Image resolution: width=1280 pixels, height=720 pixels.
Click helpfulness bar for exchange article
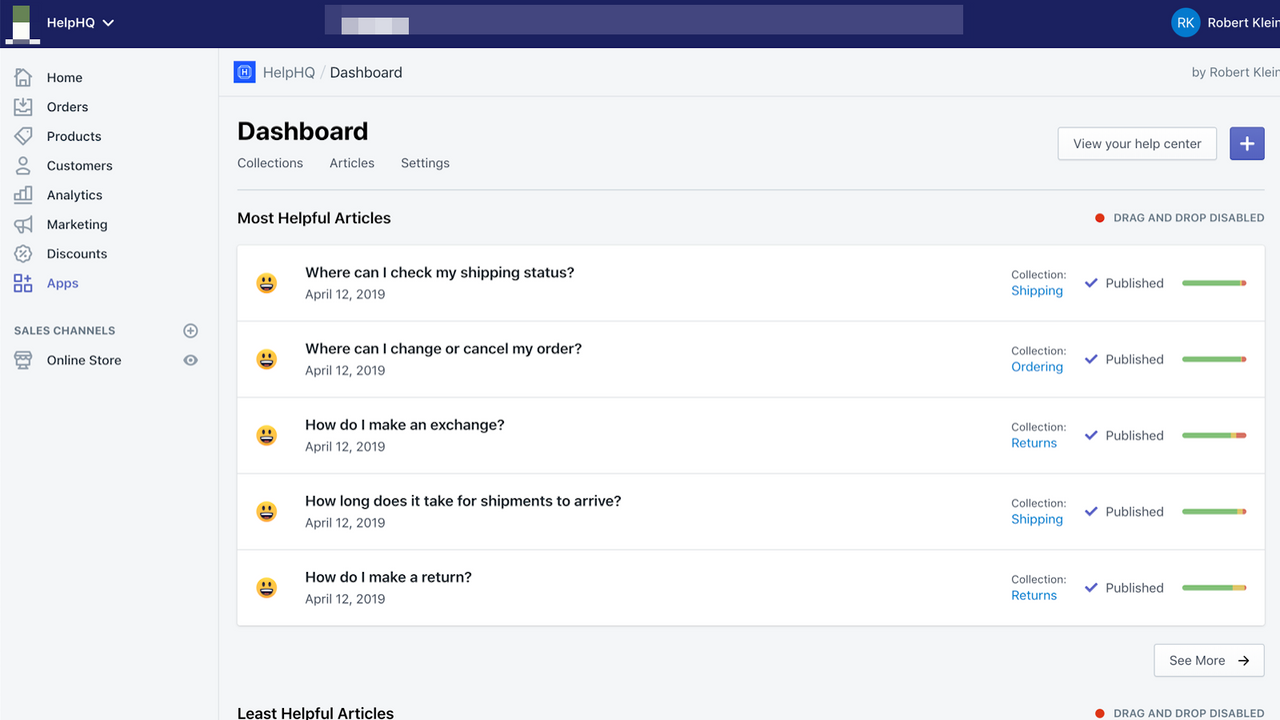click(x=1214, y=435)
